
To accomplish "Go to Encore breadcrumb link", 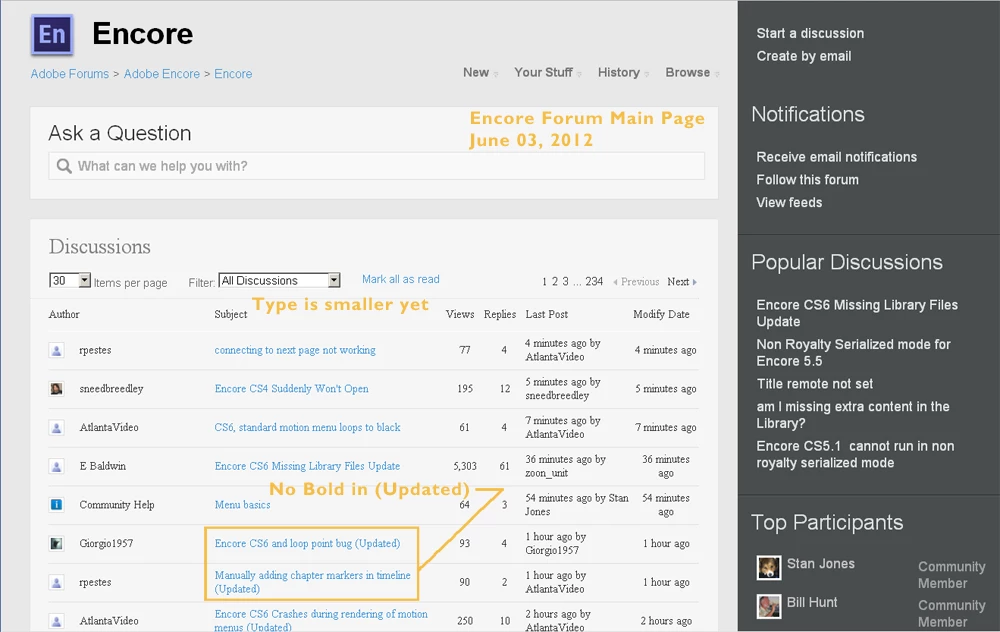I will click(x=233, y=74).
